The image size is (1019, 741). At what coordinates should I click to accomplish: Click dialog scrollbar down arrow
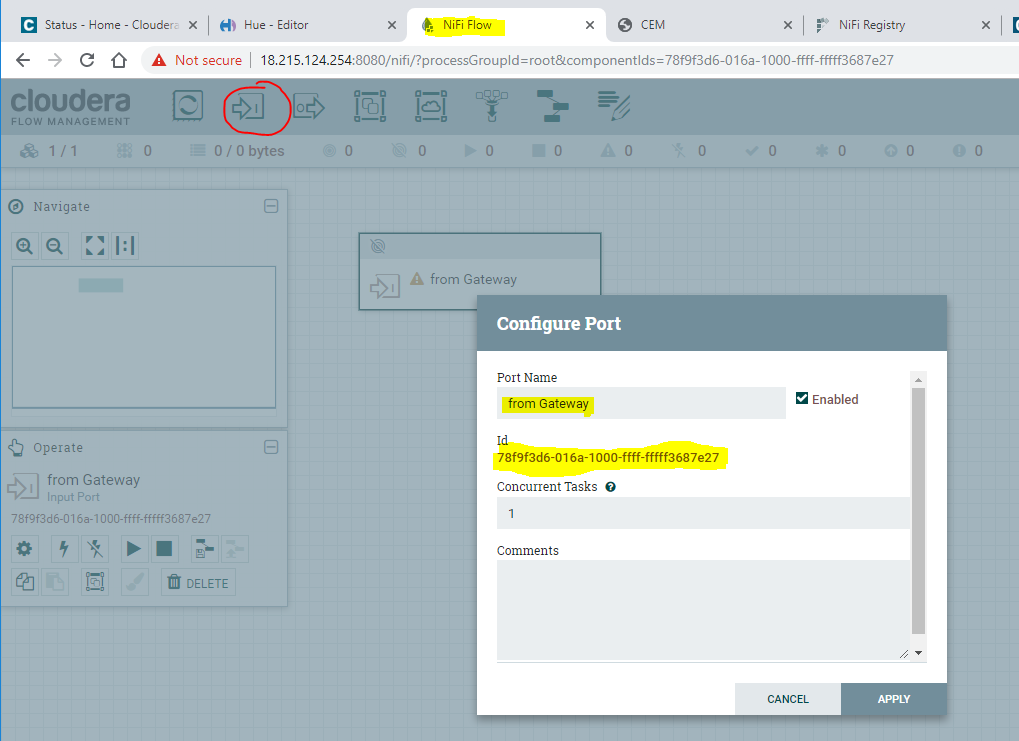coord(918,653)
